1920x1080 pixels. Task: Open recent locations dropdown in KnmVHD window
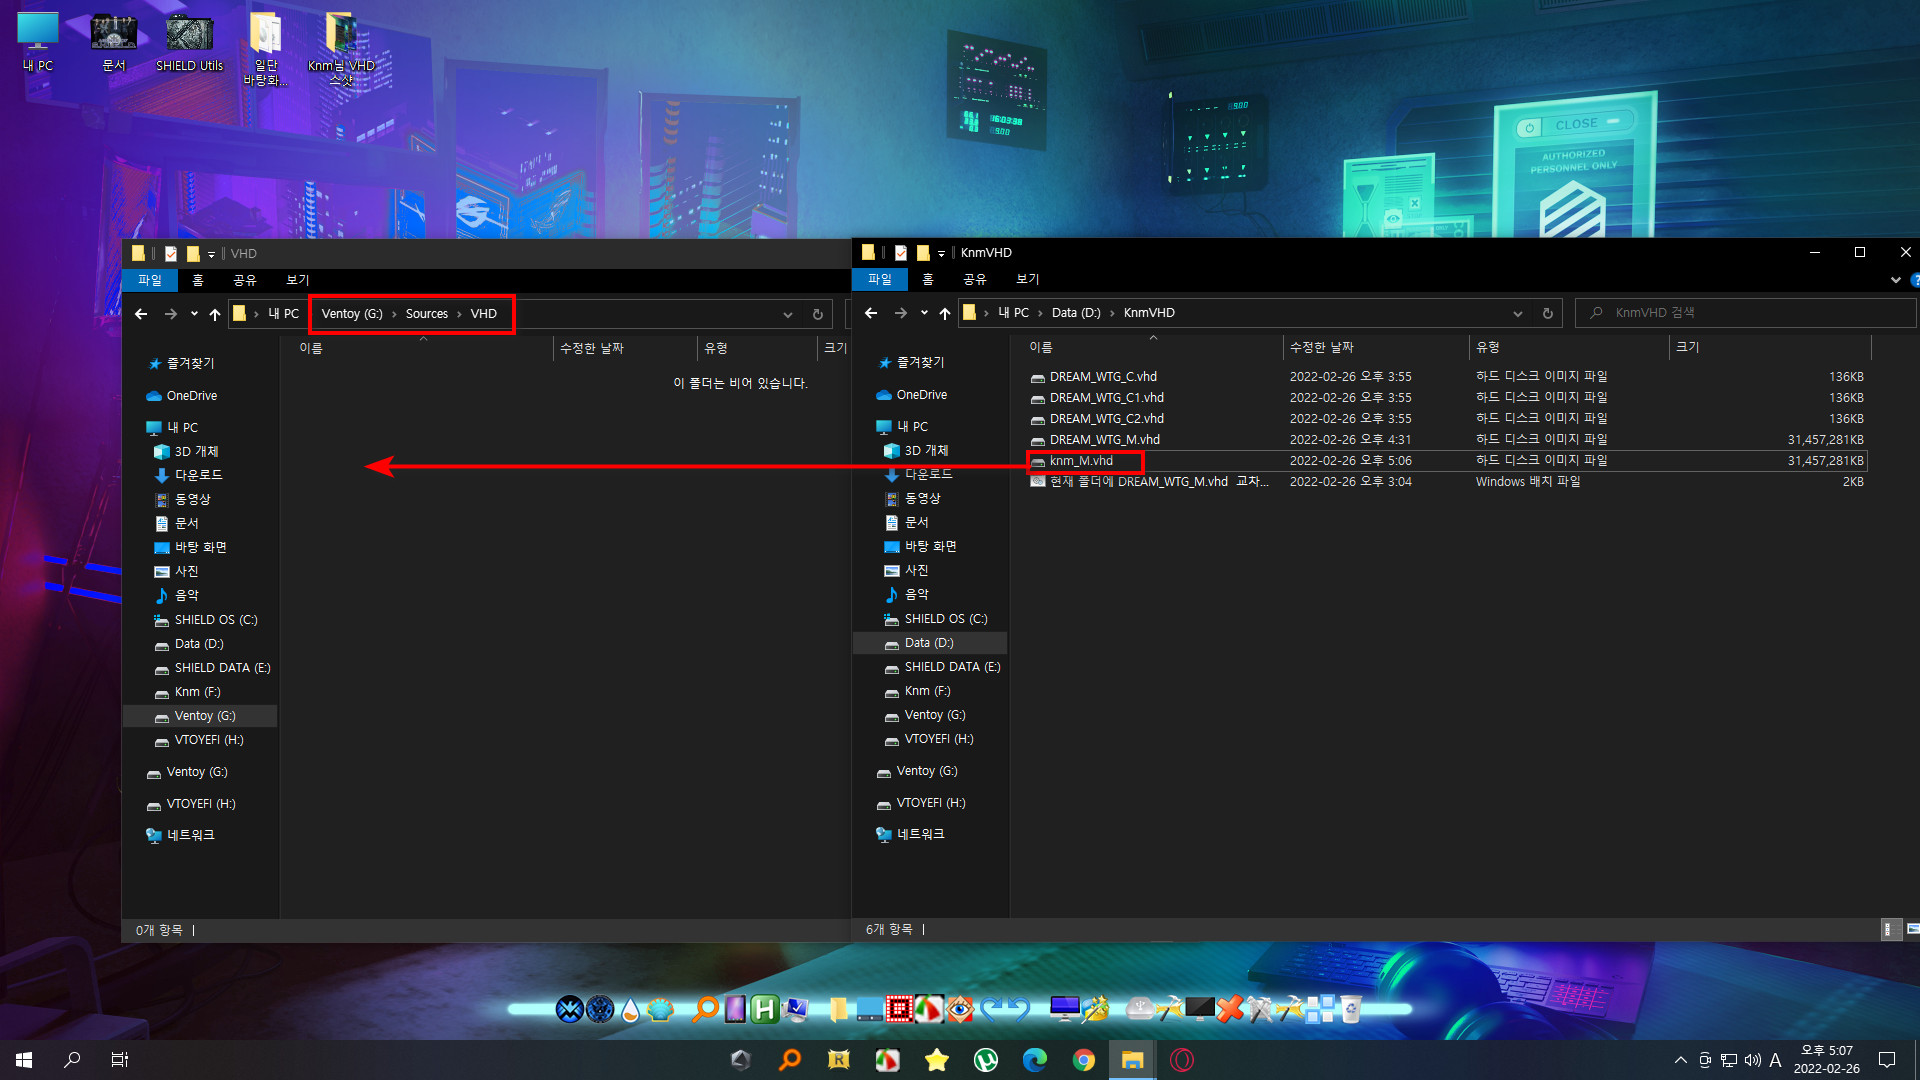coord(924,313)
